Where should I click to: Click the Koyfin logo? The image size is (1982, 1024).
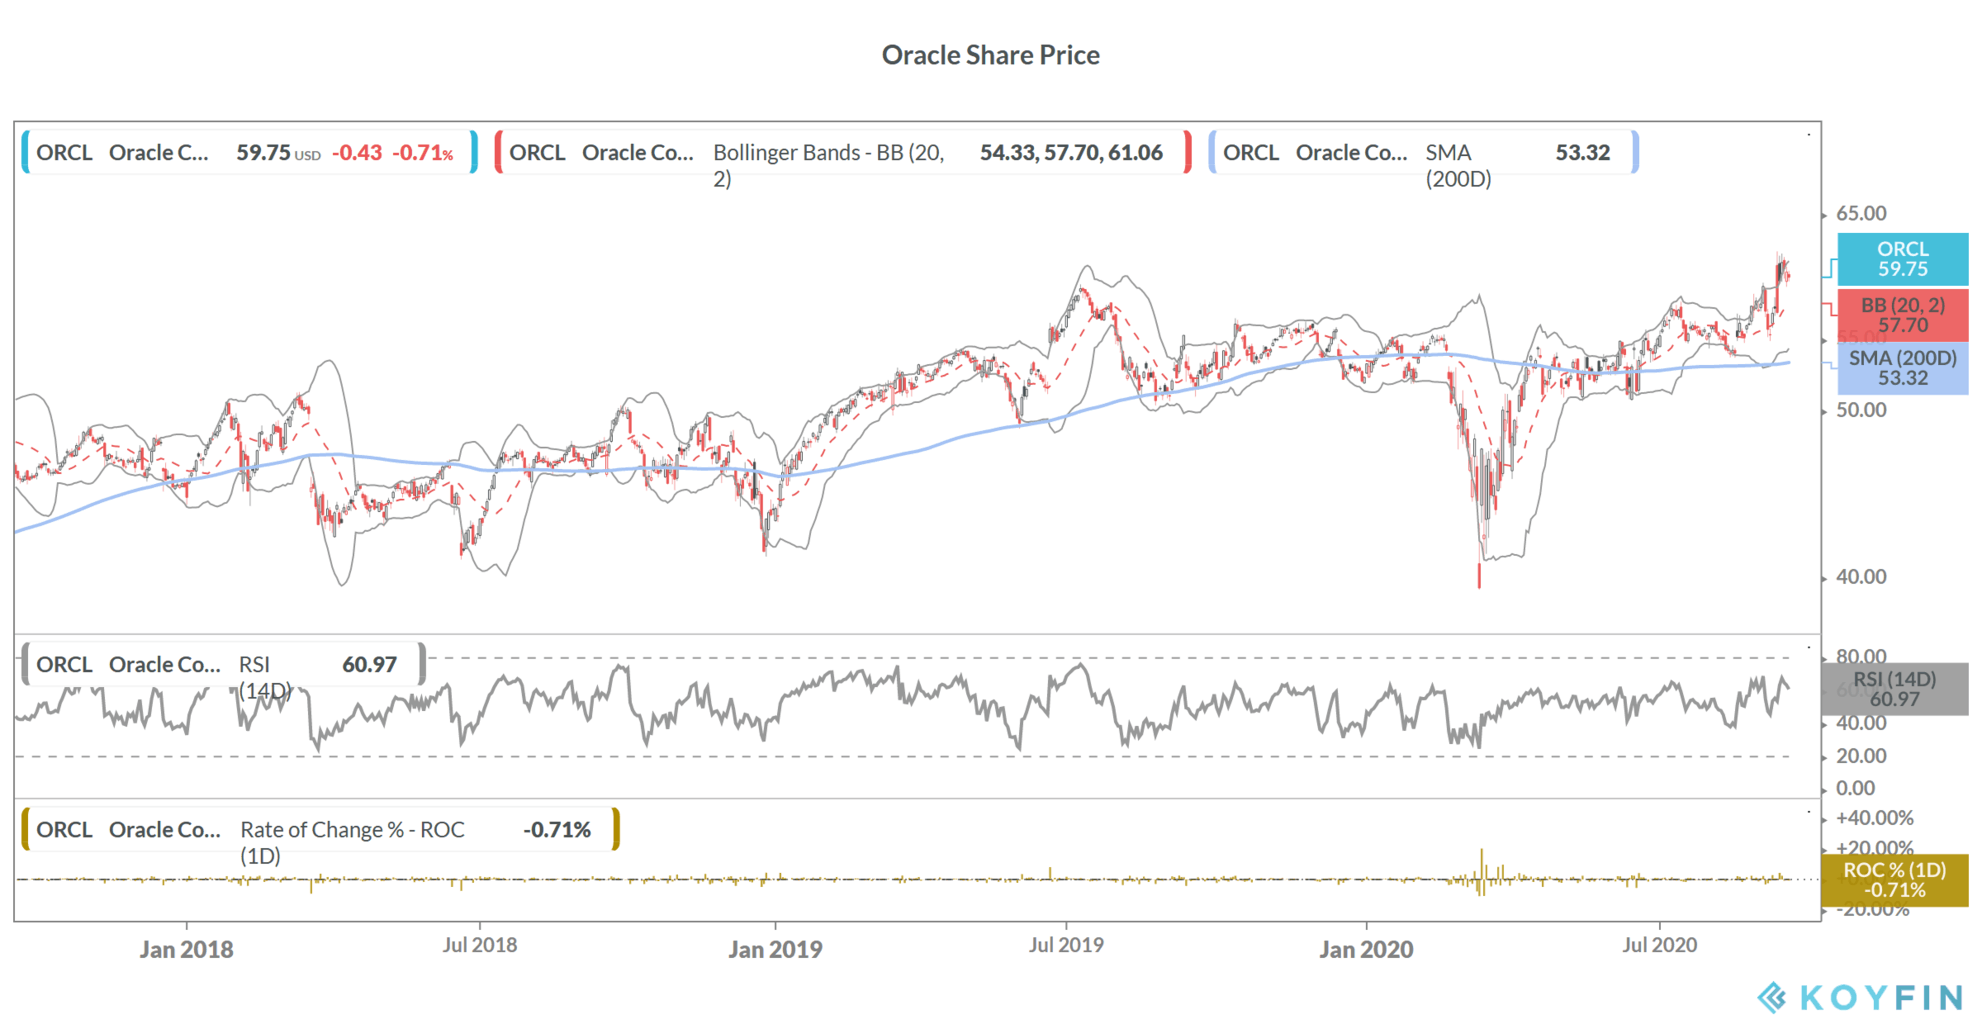pos(1861,997)
